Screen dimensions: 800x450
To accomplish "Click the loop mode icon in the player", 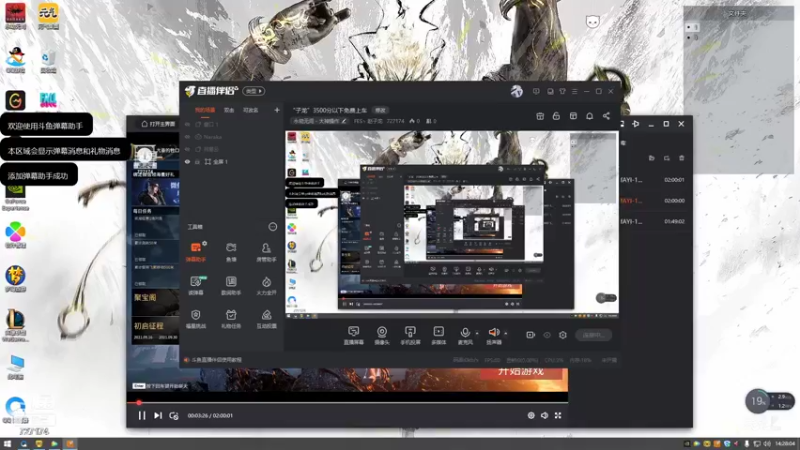I will coord(174,415).
